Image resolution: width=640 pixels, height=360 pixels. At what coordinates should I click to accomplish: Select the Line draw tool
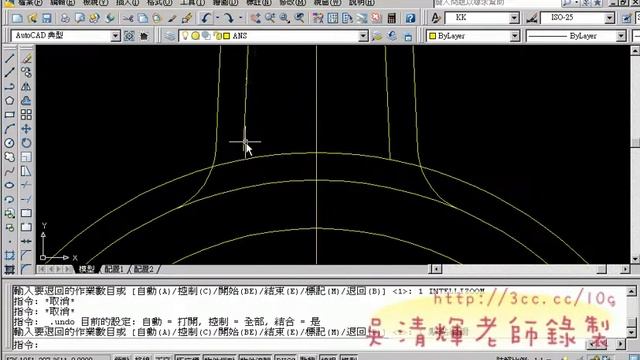click(10, 58)
